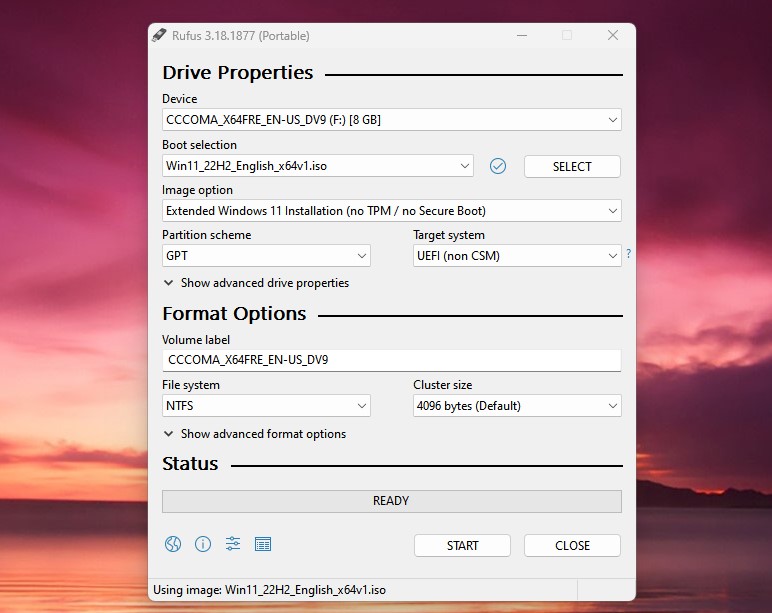Click the Volume label text field
Image resolution: width=772 pixels, height=613 pixels.
pos(392,360)
